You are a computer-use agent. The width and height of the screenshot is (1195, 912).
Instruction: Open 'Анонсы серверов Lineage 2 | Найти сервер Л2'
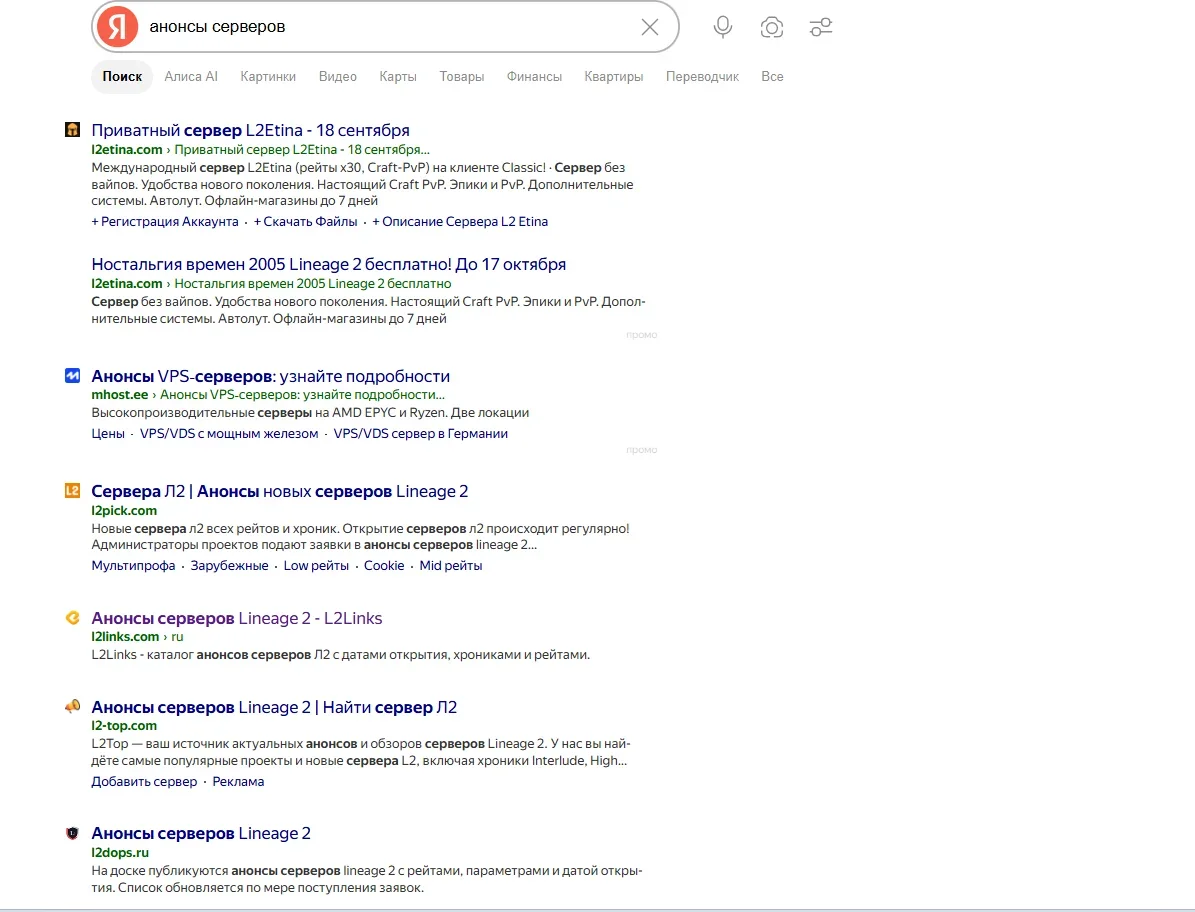274,708
